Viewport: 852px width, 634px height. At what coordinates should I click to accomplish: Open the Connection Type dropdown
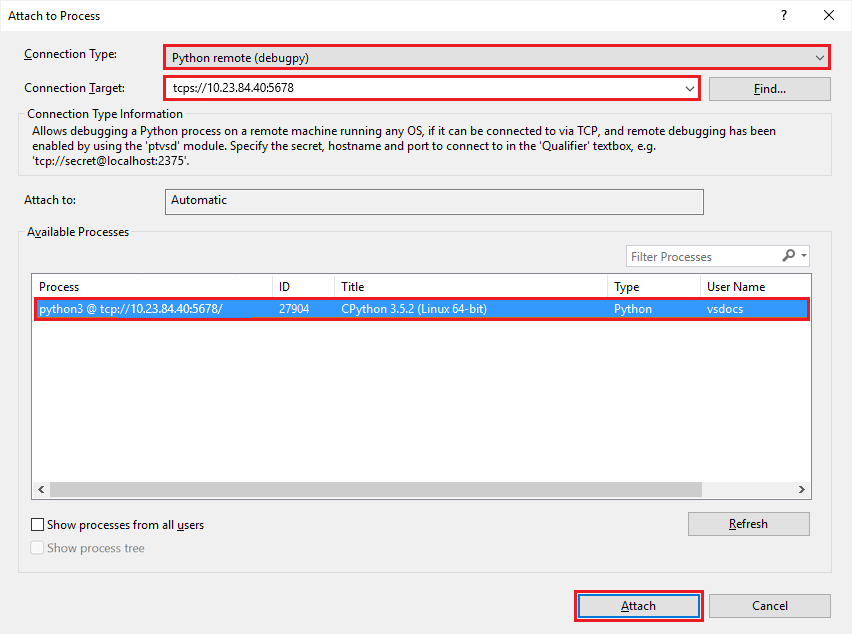(x=818, y=57)
